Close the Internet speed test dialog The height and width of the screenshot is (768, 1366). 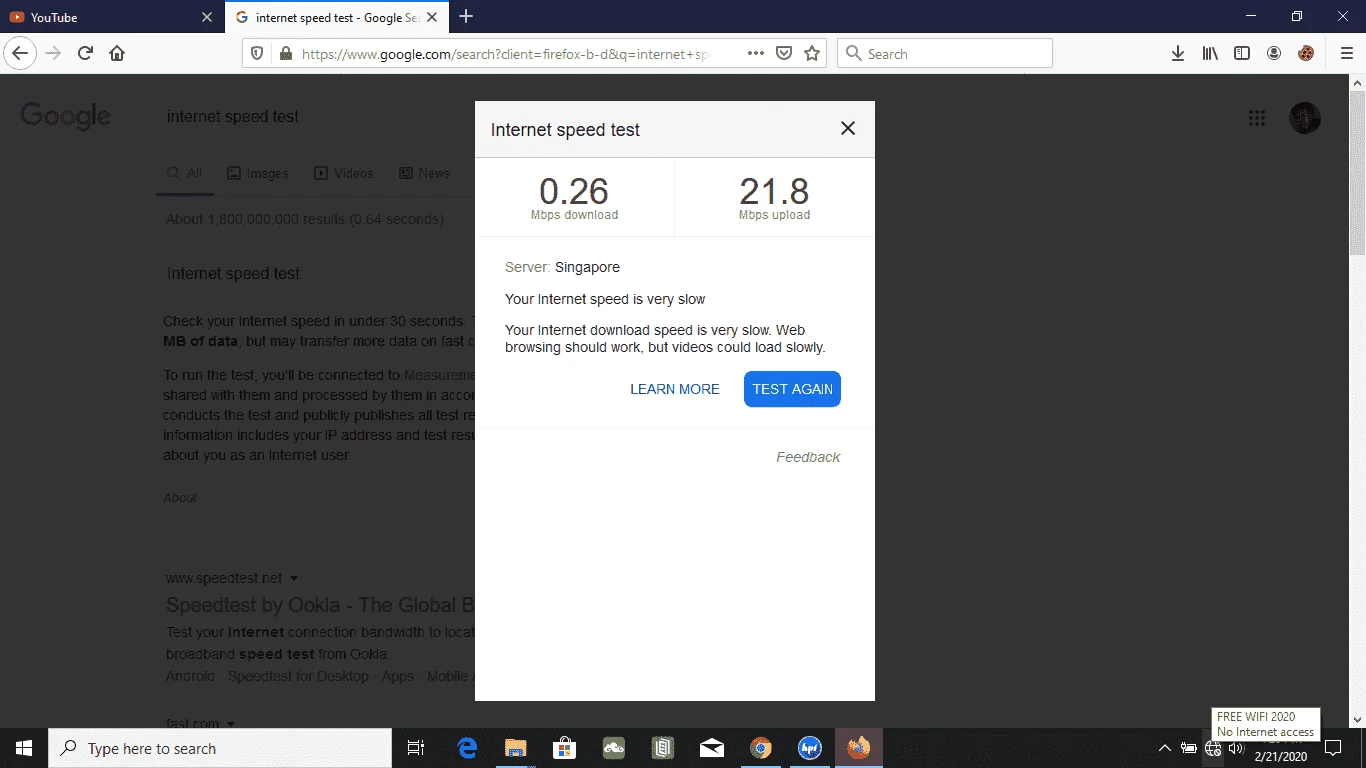848,128
